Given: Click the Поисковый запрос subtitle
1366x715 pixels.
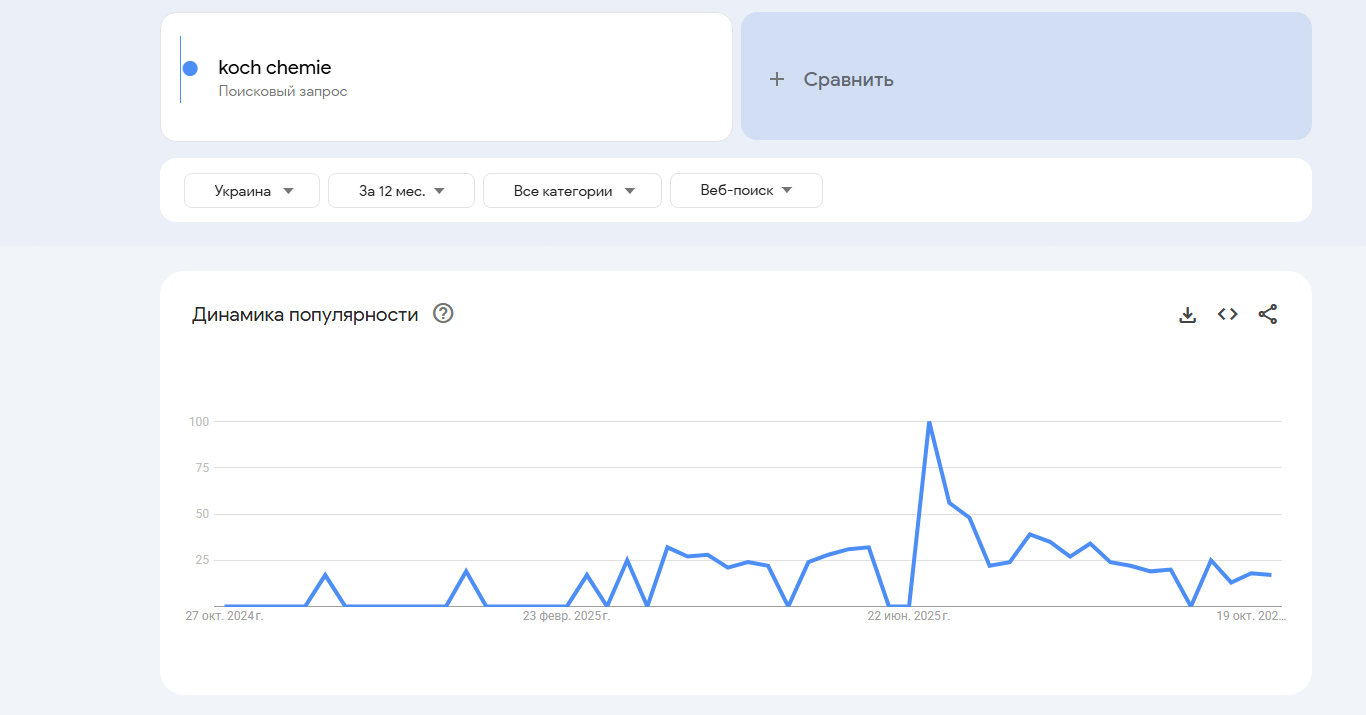Looking at the screenshot, I should [283, 92].
